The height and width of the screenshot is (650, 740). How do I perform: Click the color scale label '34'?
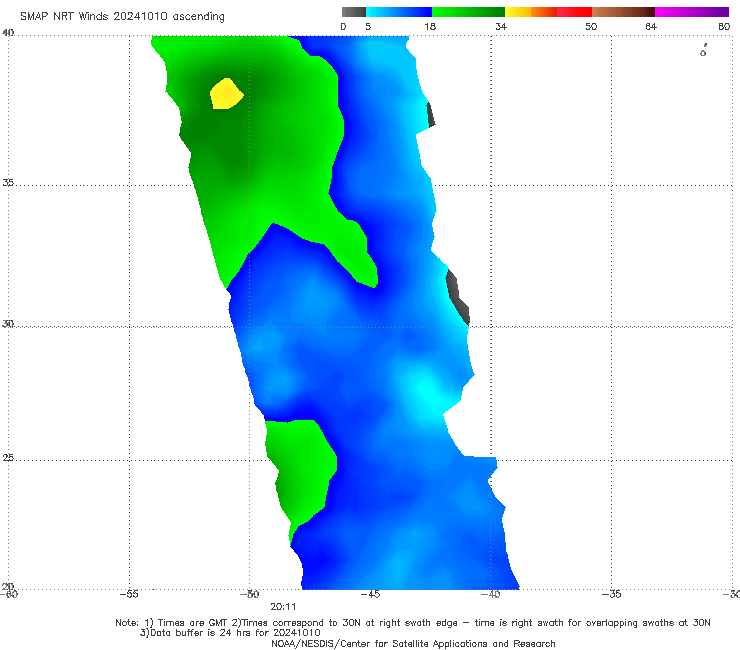coord(501,26)
